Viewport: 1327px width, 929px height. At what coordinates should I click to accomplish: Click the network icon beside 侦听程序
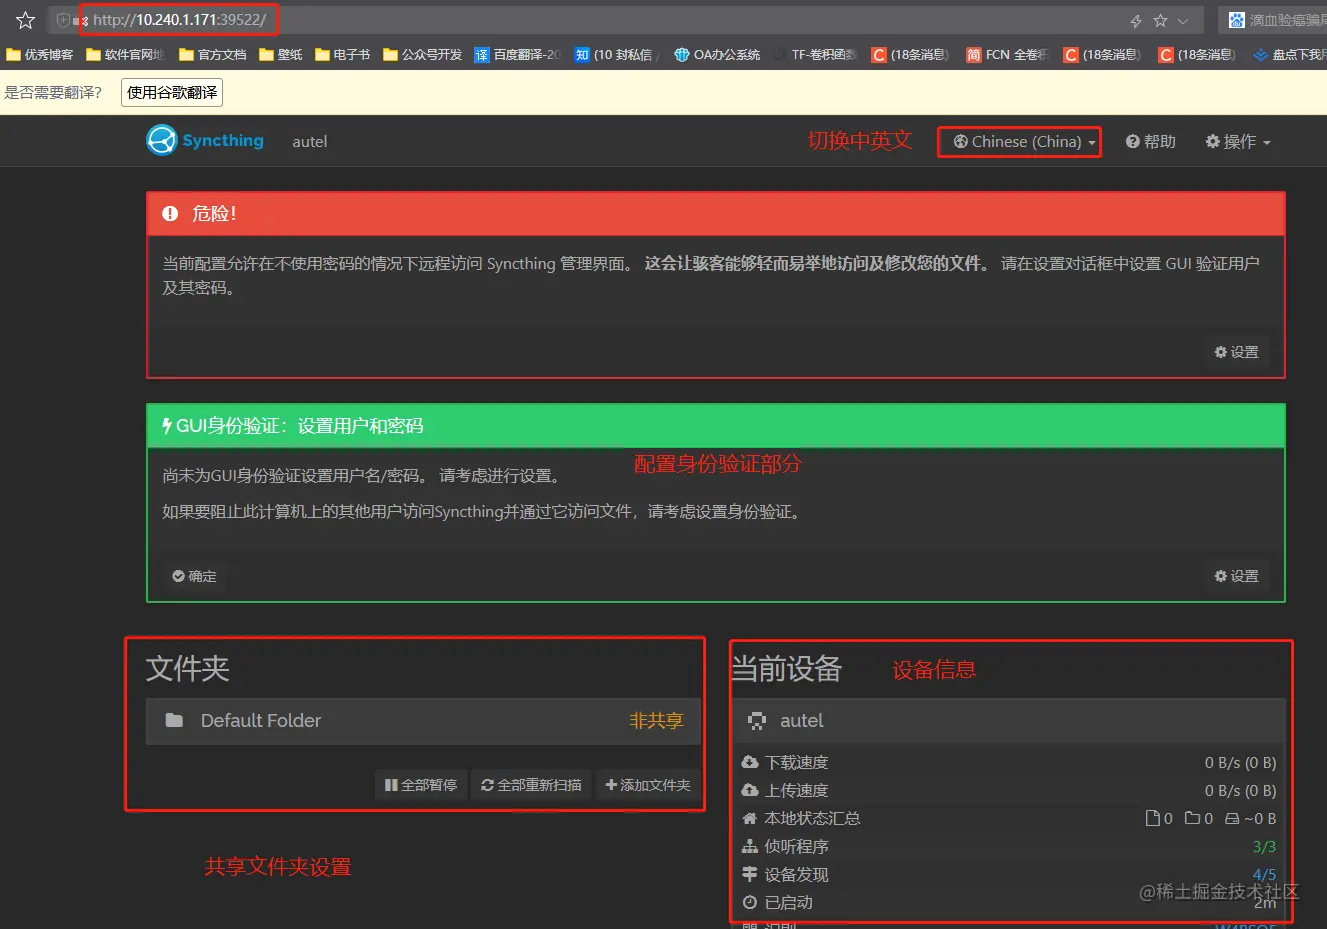(x=750, y=847)
